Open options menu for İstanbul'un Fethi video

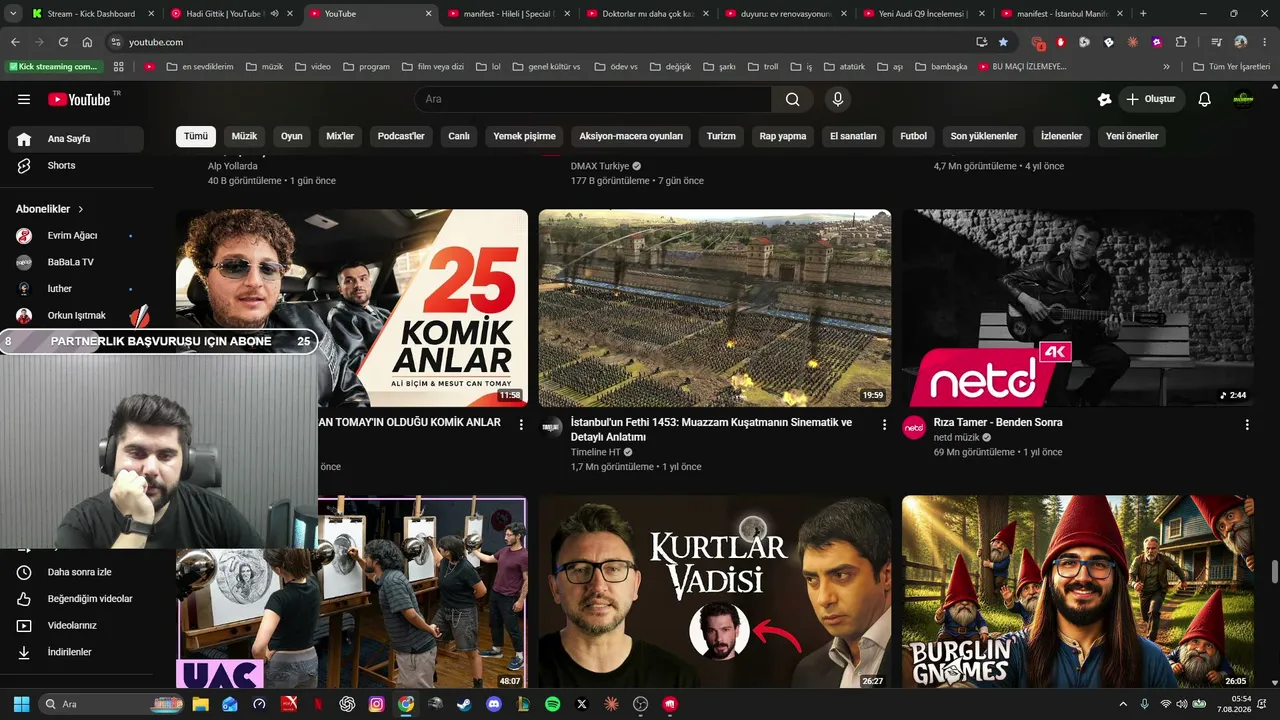pos(884,425)
